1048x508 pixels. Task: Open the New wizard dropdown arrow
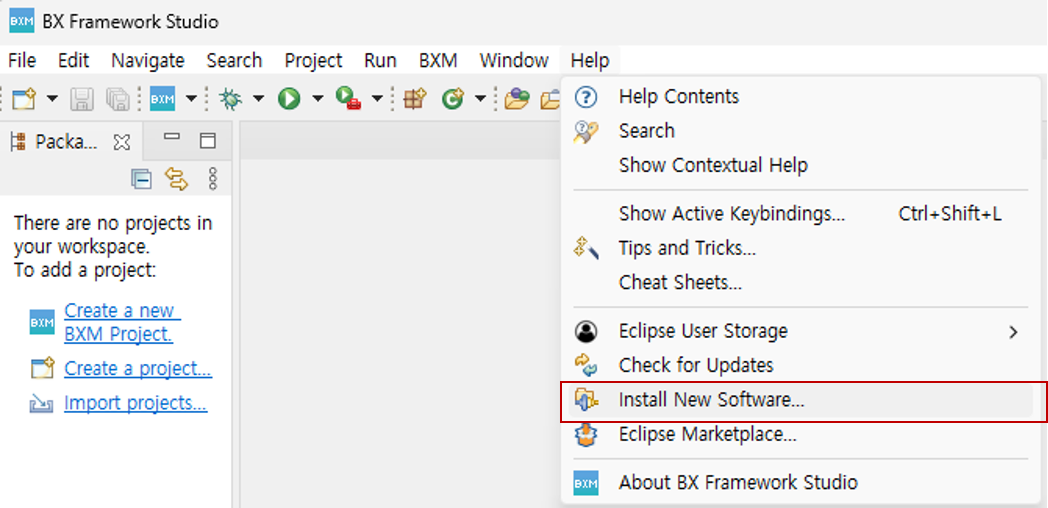[52, 99]
